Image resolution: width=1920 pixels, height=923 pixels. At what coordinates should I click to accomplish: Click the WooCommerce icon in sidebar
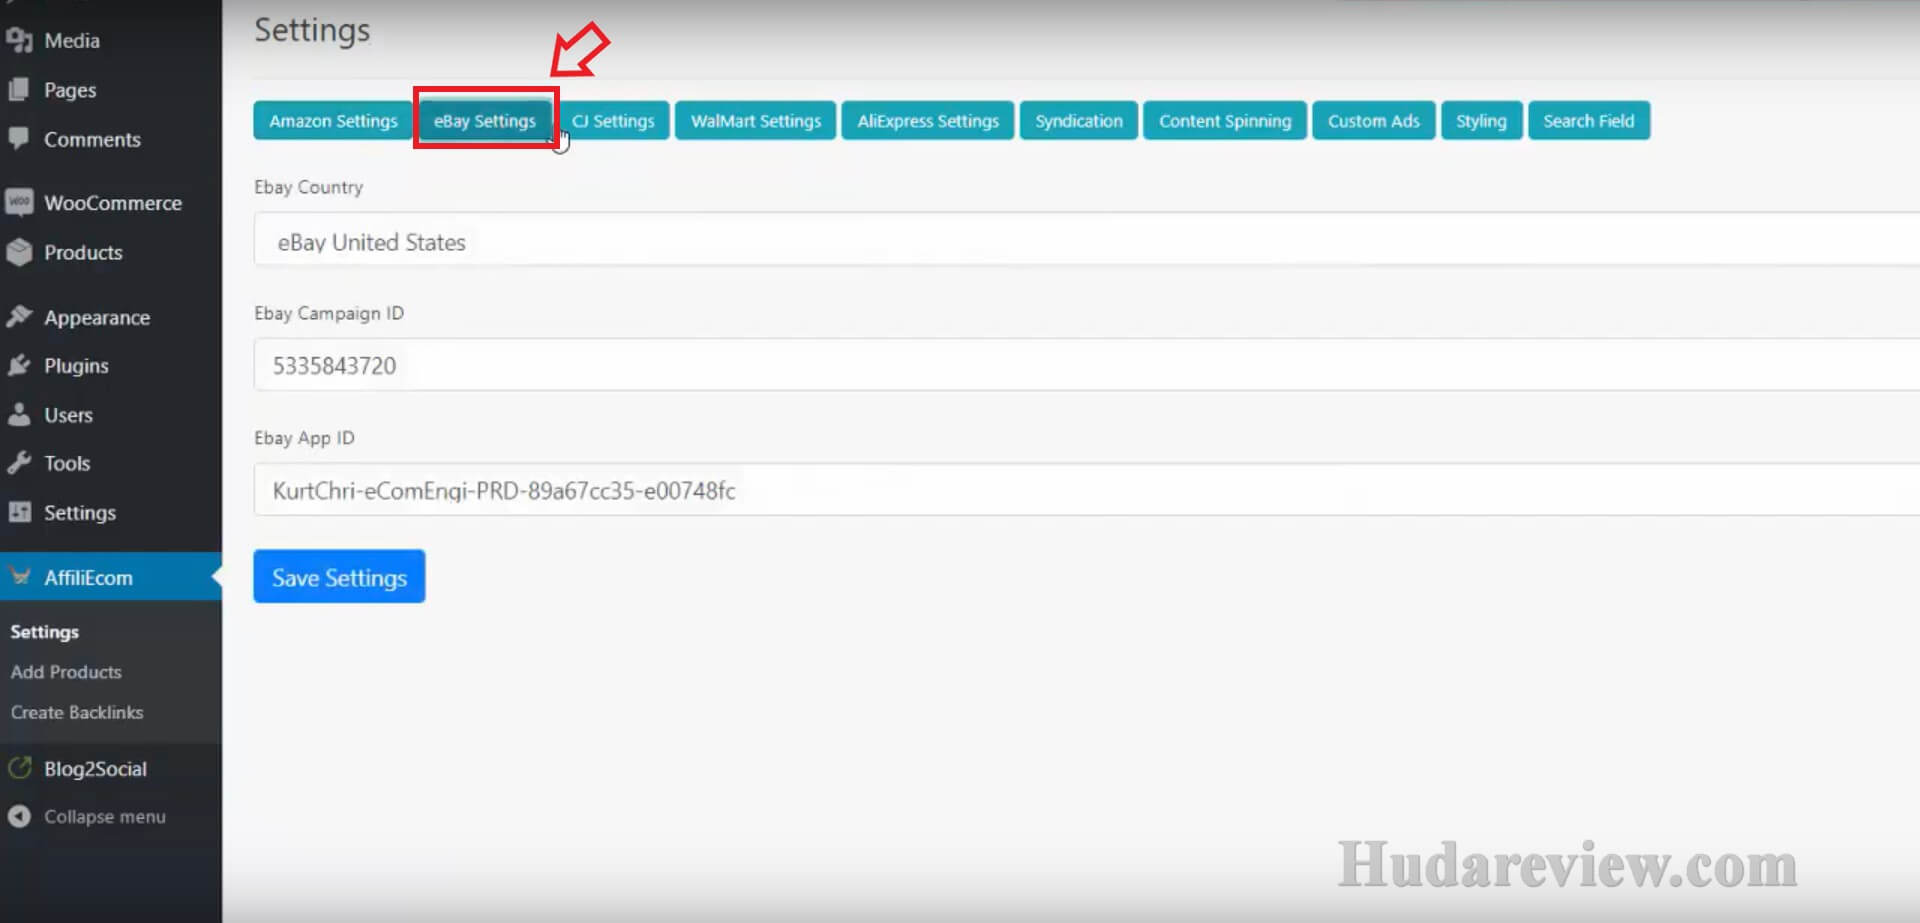point(19,203)
